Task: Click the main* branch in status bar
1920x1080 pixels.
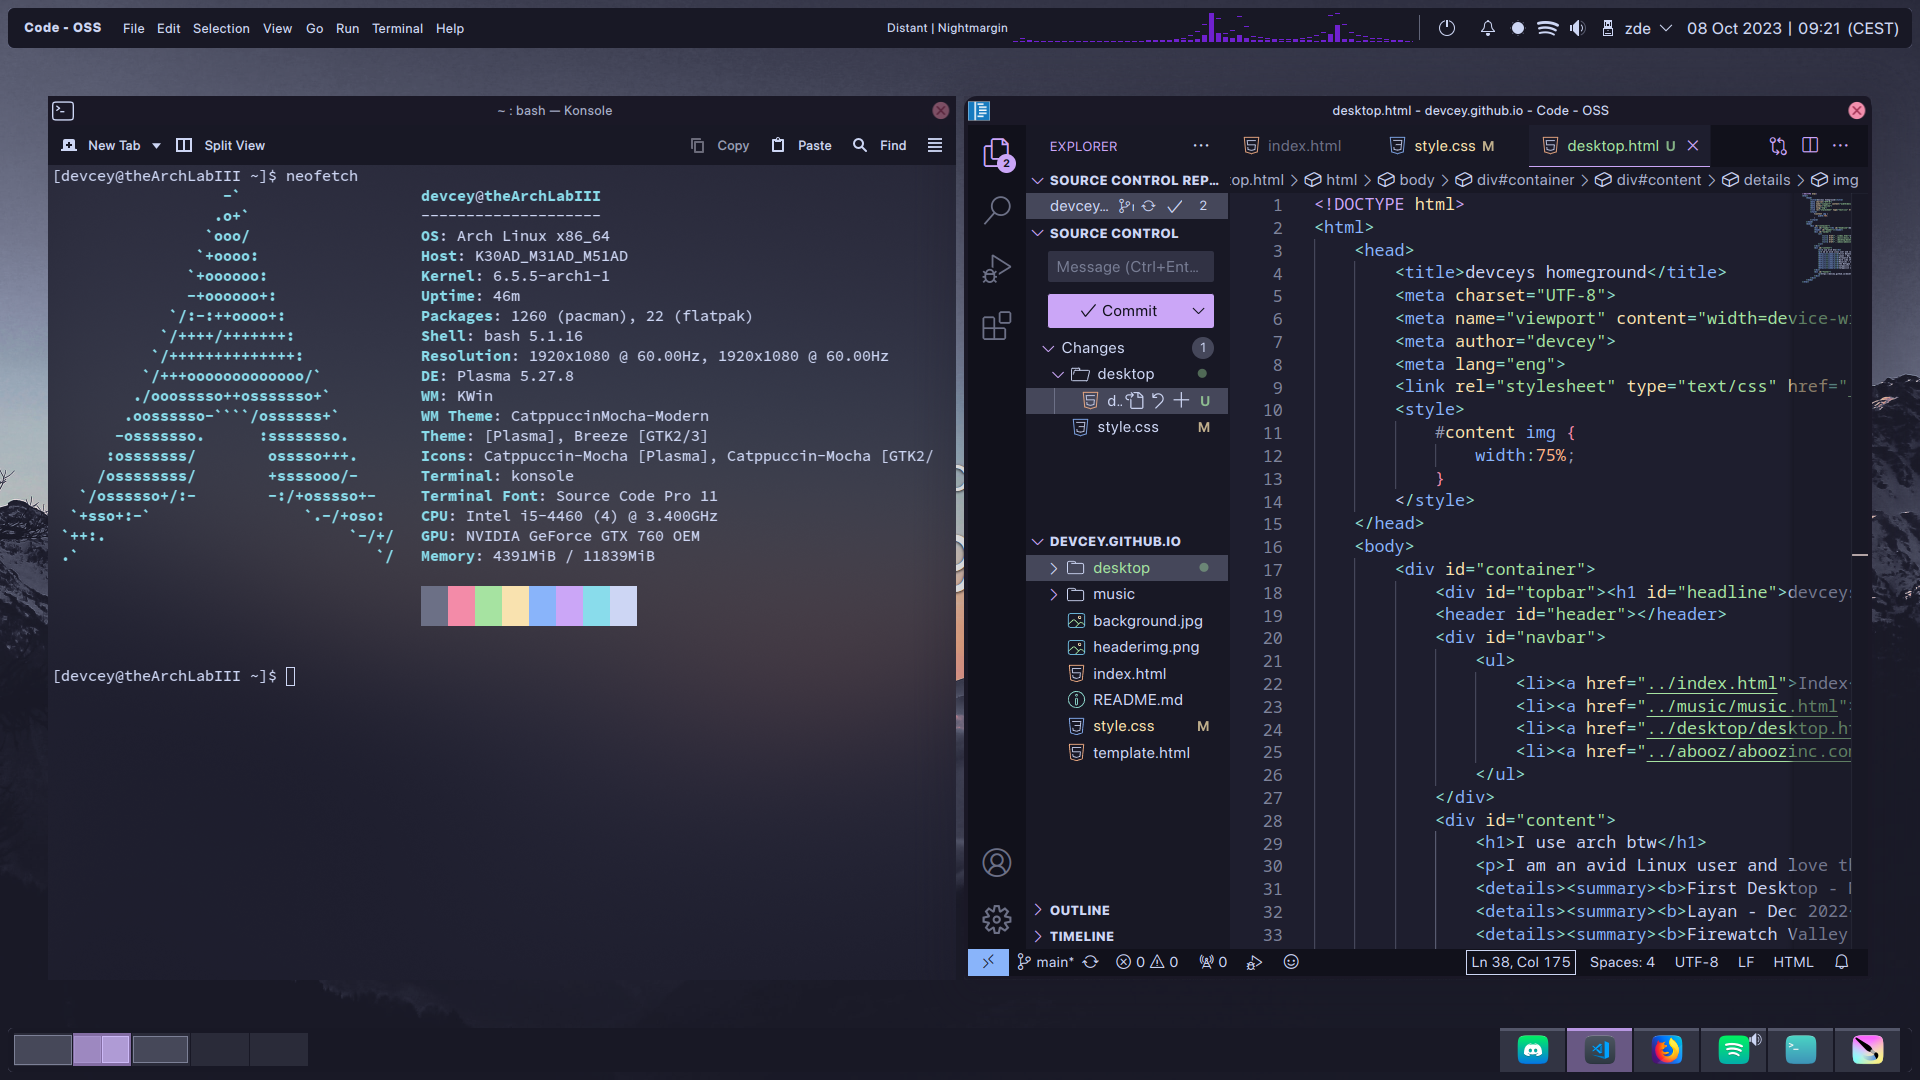Action: (1045, 962)
